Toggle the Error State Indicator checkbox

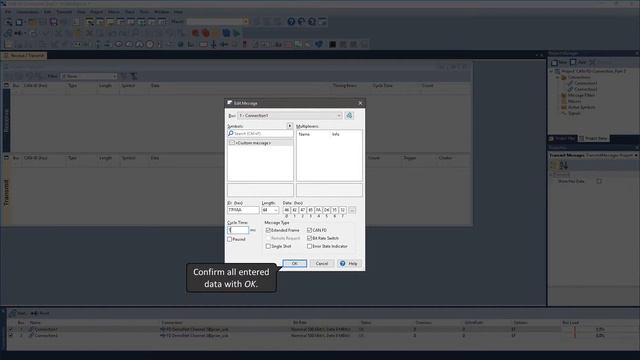(309, 246)
